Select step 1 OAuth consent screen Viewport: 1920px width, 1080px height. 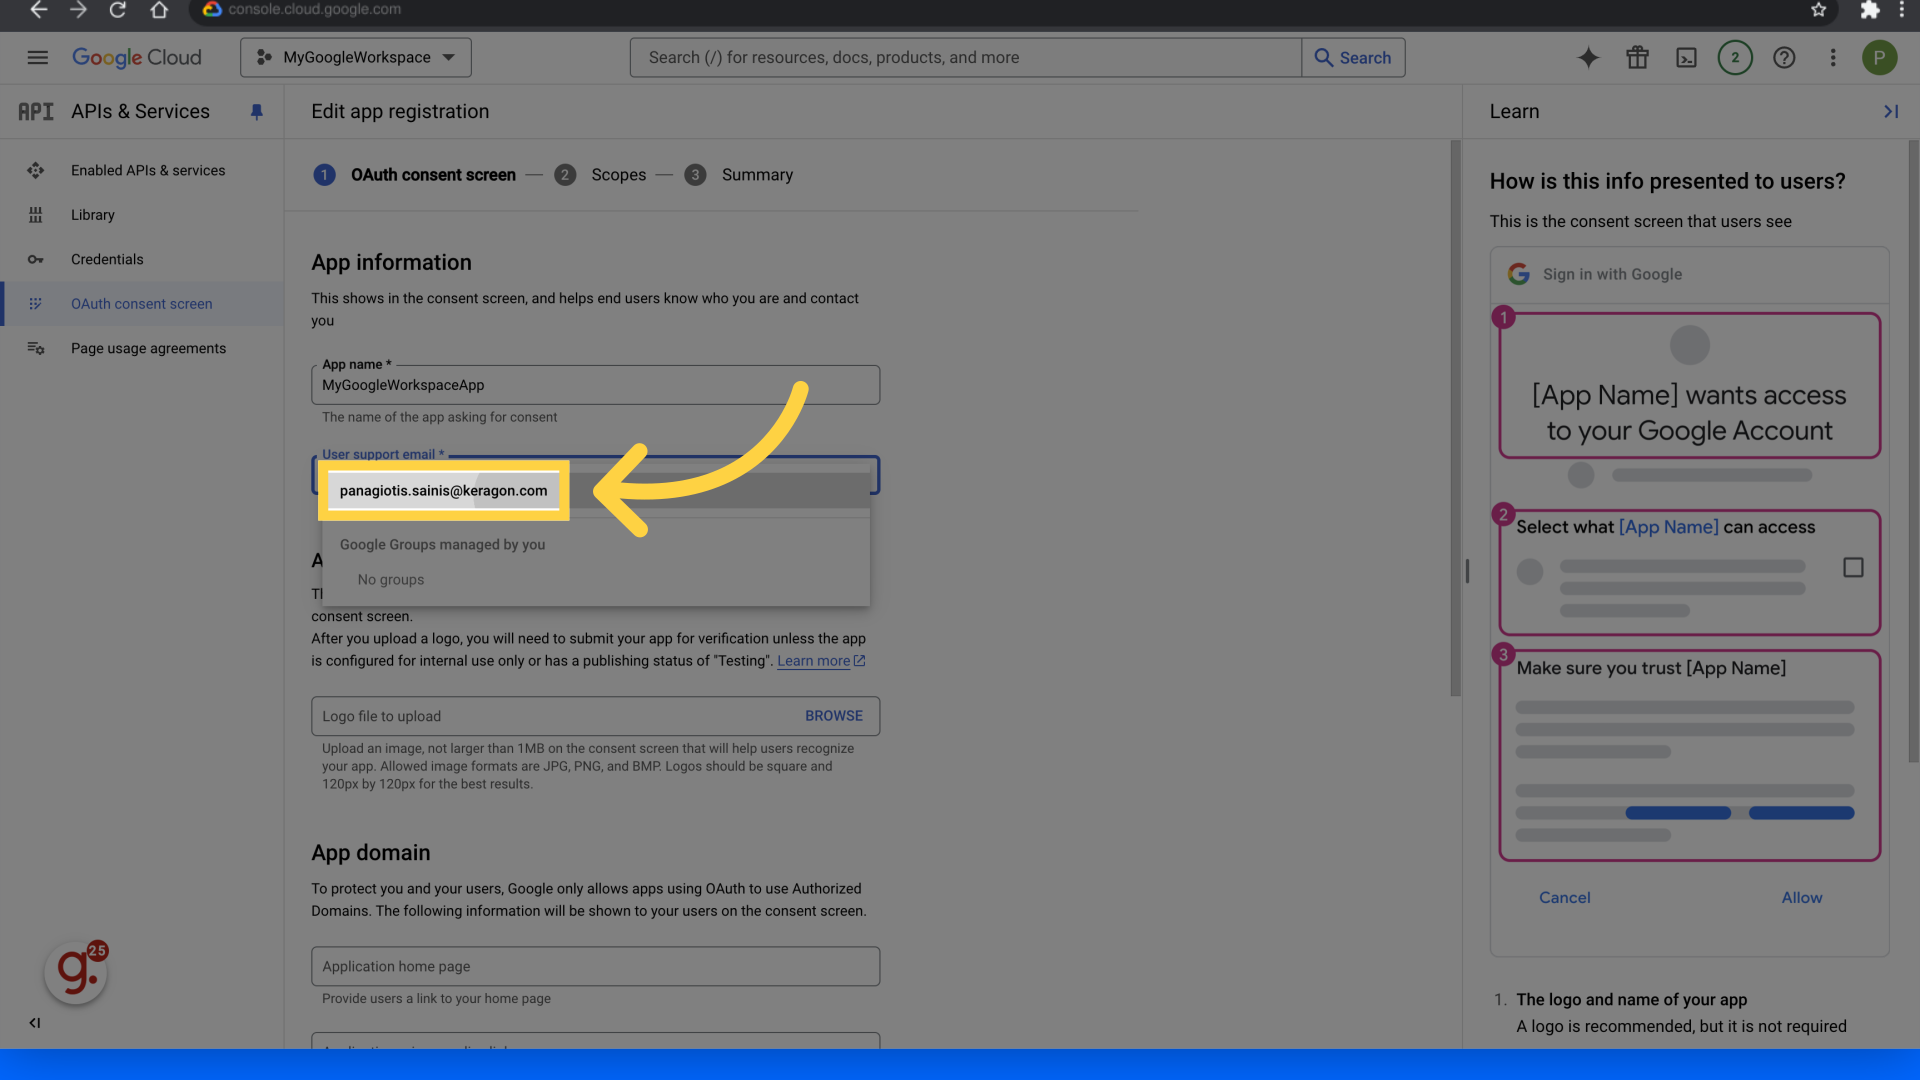pos(415,174)
